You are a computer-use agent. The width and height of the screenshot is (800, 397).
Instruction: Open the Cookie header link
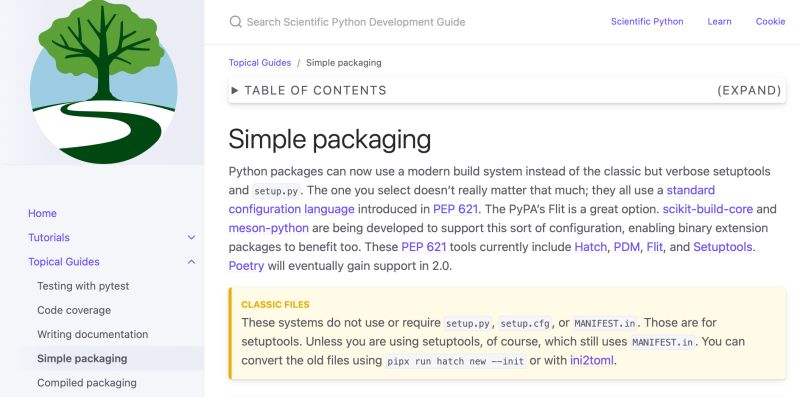(x=770, y=21)
